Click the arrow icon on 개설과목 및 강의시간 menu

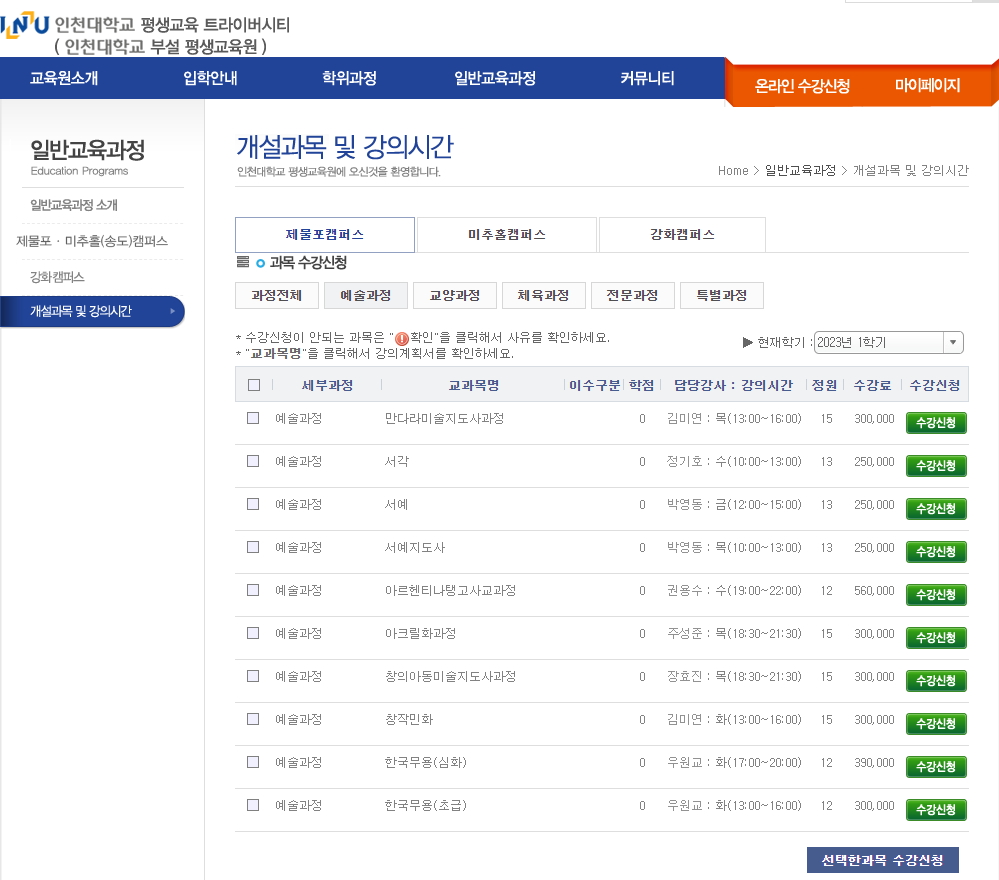pyautogui.click(x=172, y=312)
